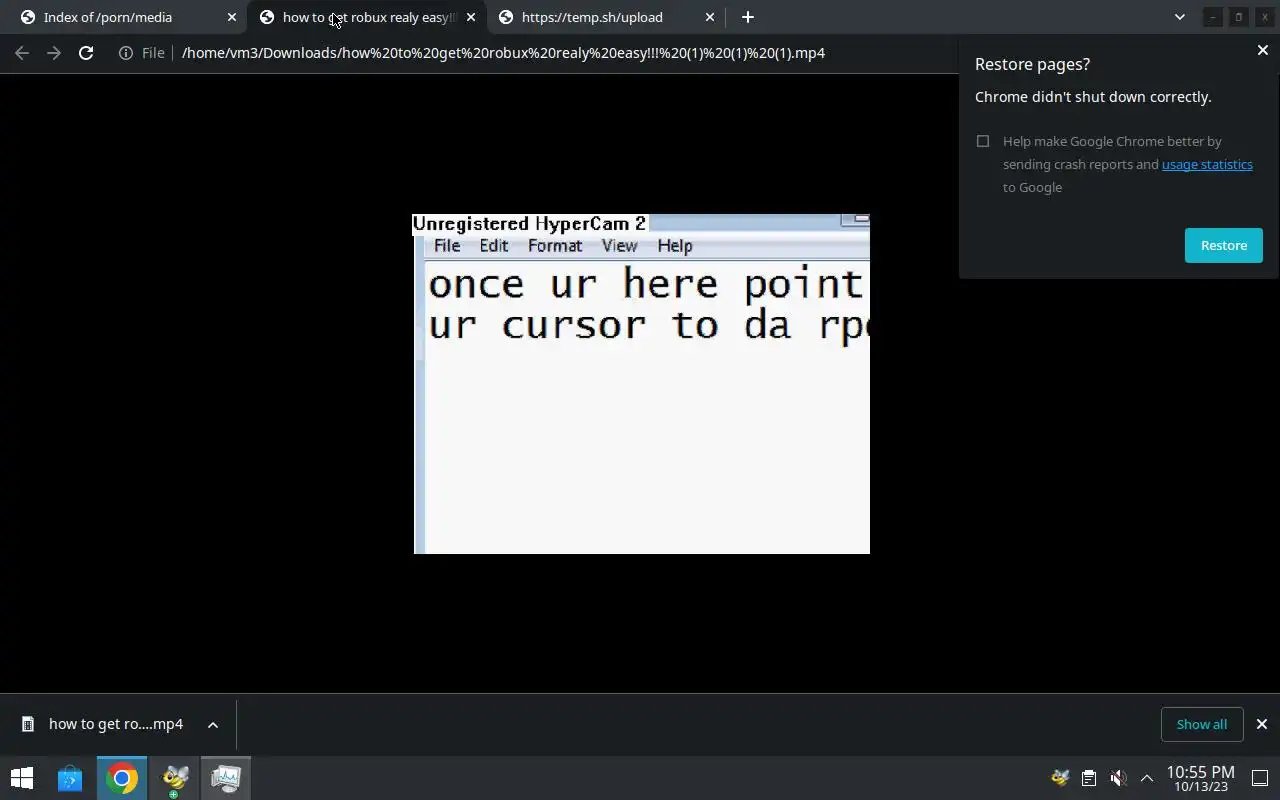Open the clipboard tray icon
The width and height of the screenshot is (1280, 800).
coord(1089,778)
